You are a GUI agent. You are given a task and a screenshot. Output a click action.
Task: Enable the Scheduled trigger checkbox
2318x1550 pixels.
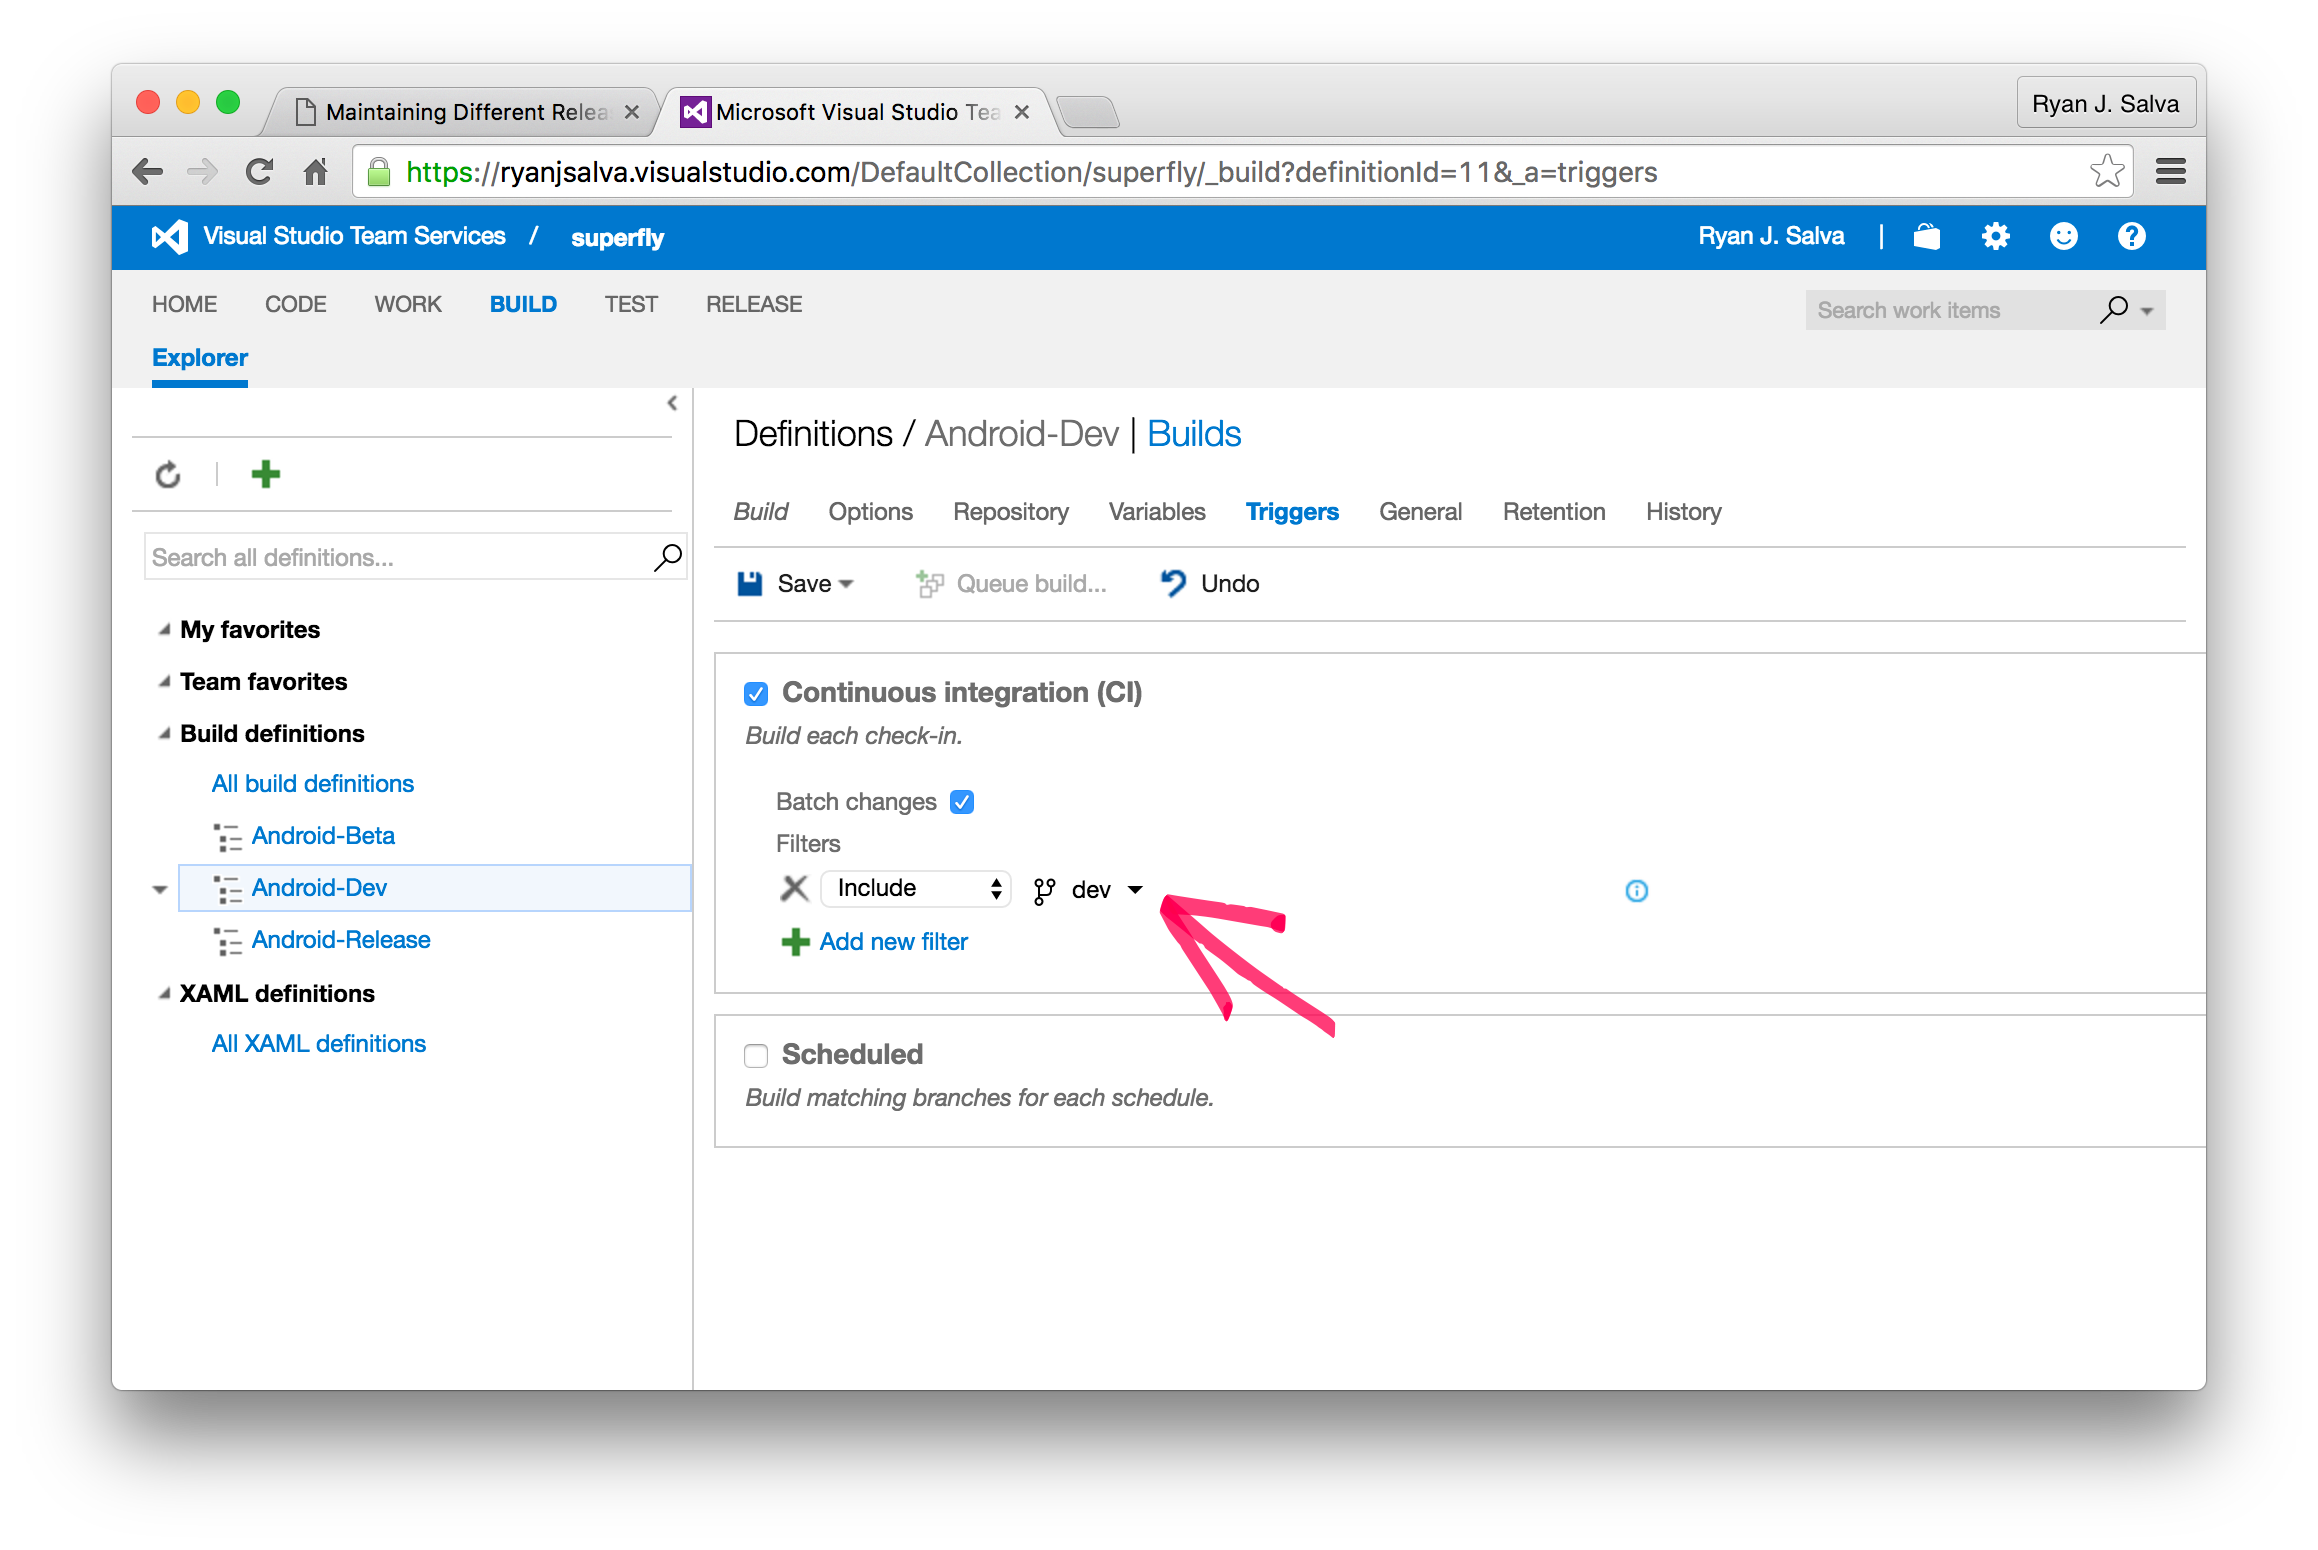tap(756, 1055)
